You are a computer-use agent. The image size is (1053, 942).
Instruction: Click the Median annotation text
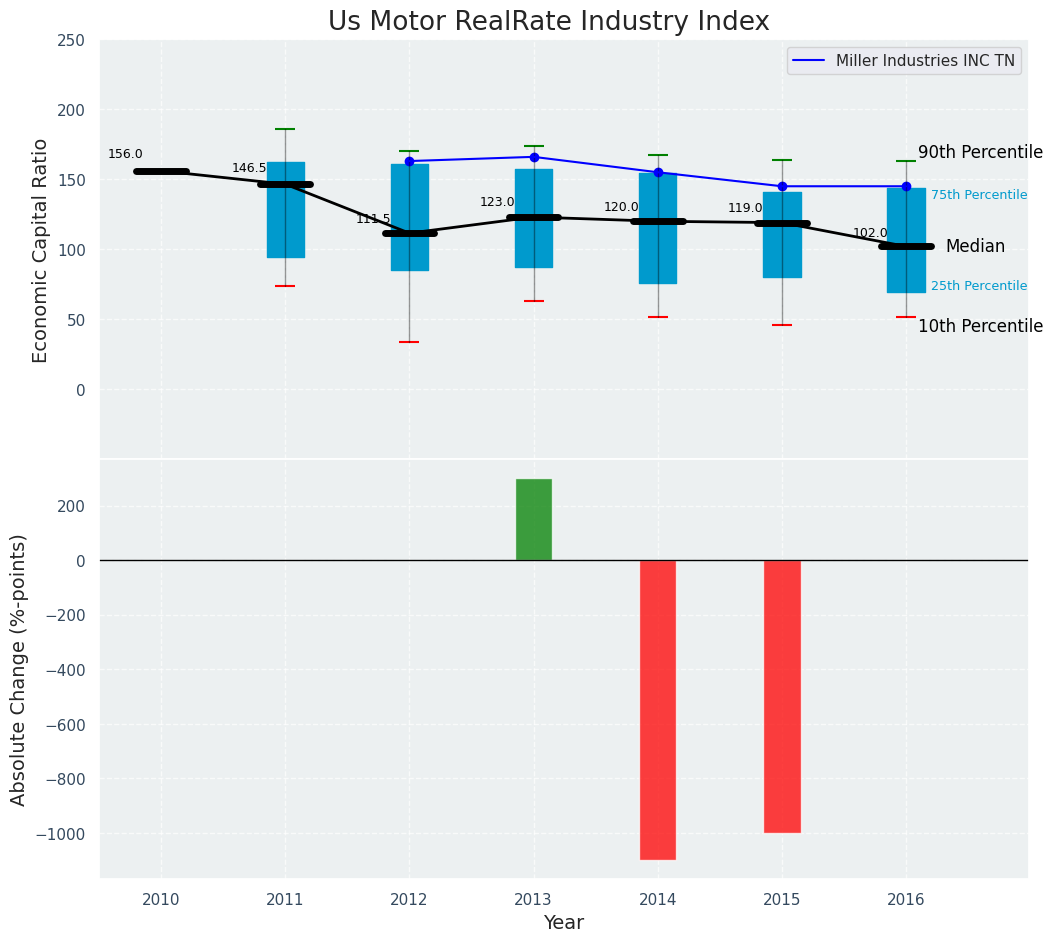[x=975, y=246]
